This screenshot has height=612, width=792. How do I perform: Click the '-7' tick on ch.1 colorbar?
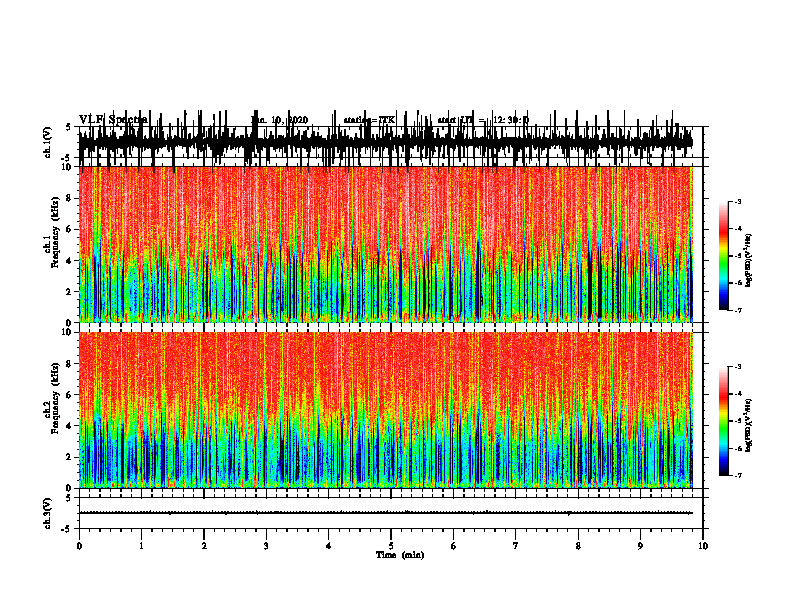(737, 310)
